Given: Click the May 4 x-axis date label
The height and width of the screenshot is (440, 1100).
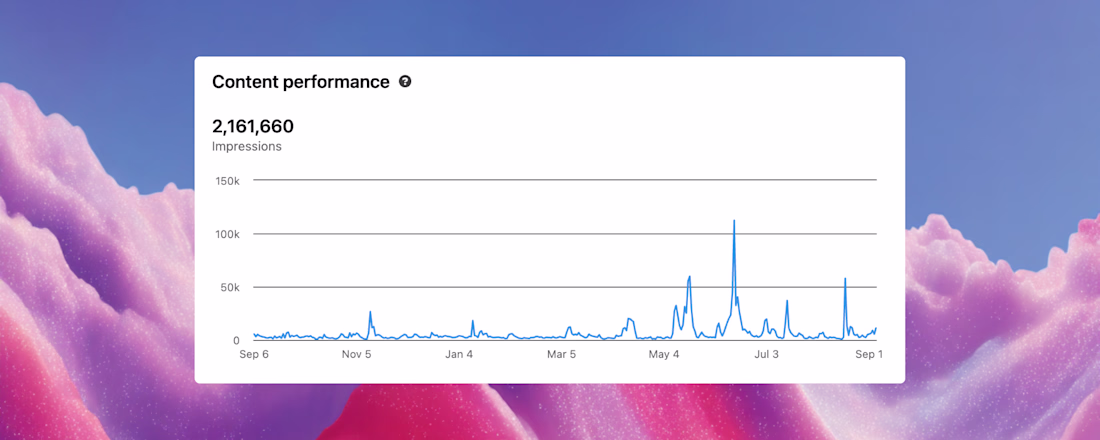Looking at the screenshot, I should click(664, 354).
